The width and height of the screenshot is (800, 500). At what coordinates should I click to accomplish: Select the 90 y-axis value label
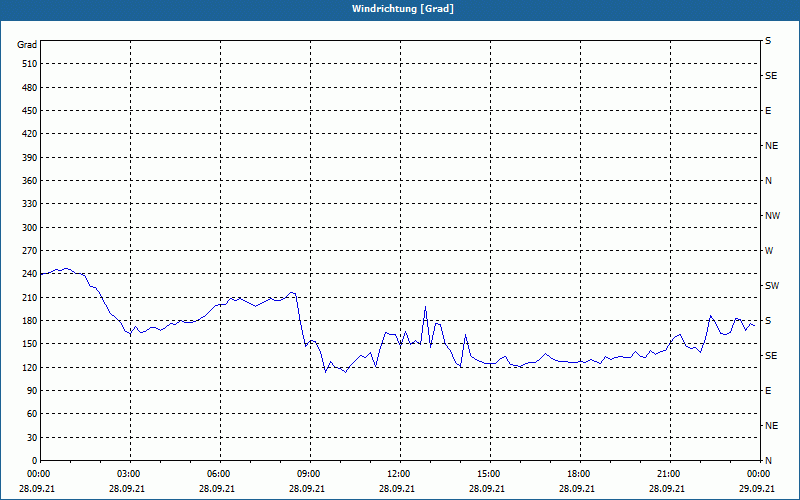point(32,390)
